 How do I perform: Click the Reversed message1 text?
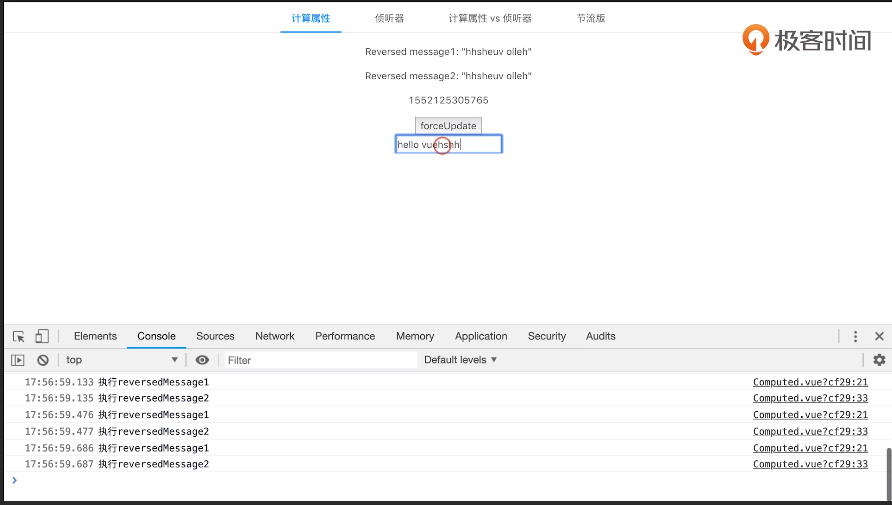tap(448, 52)
